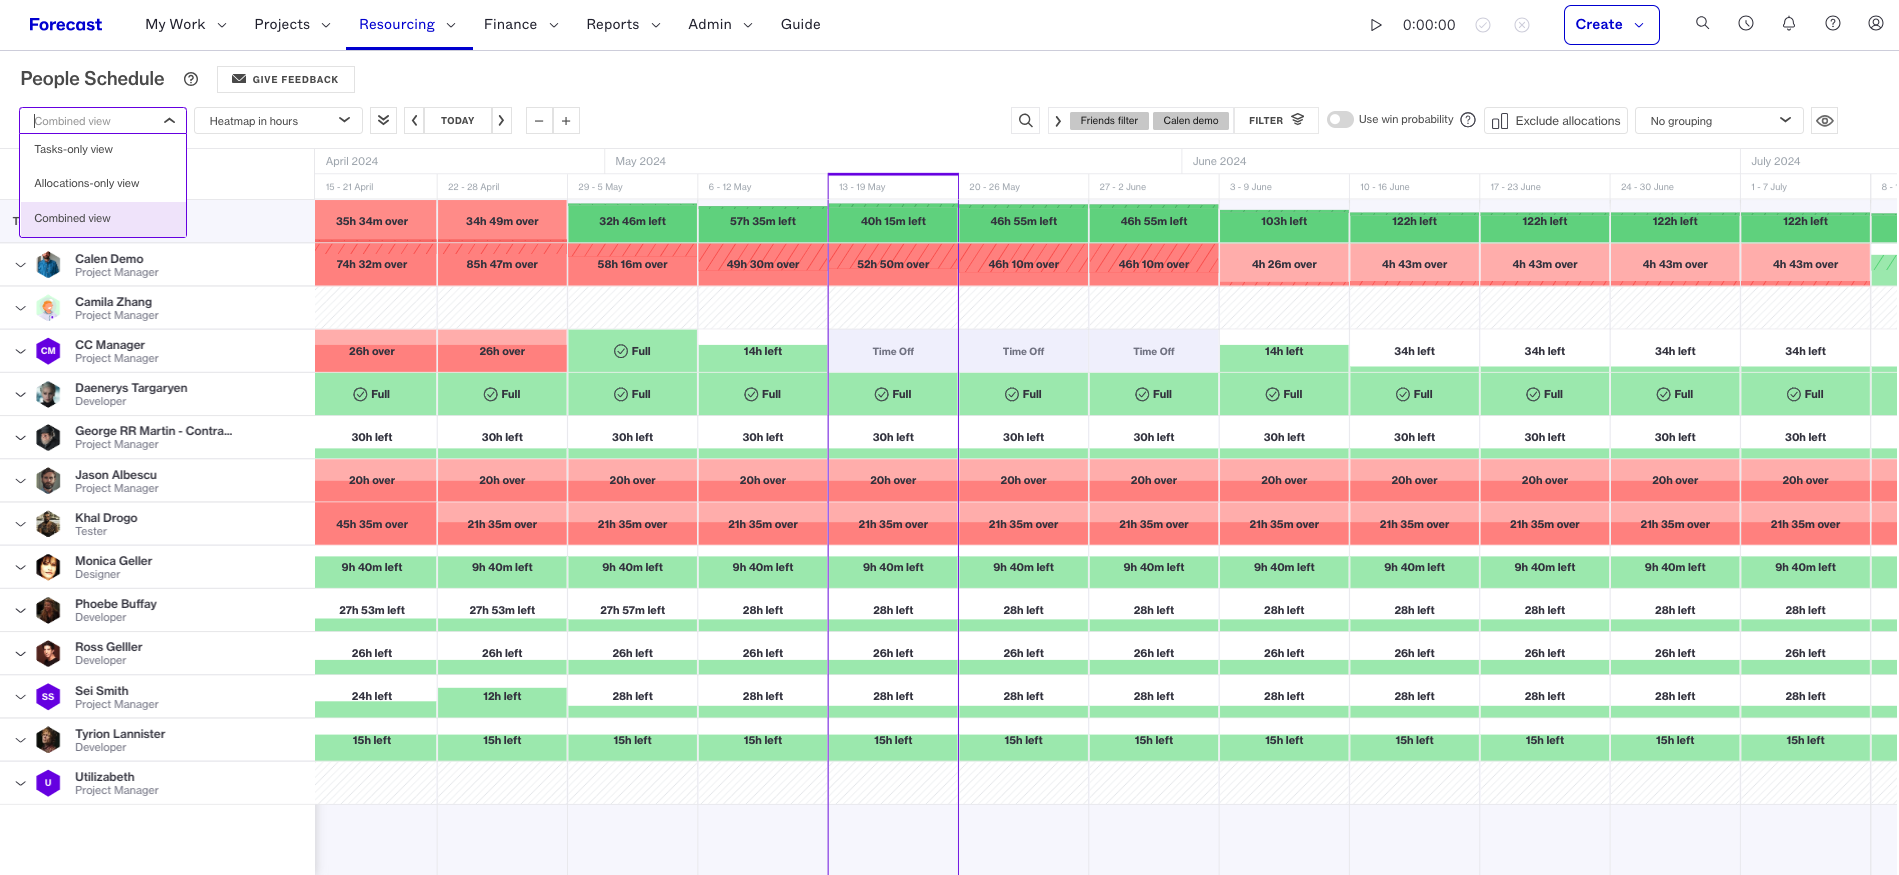This screenshot has width=1899, height=875.
Task: Start the timer play button
Action: pyautogui.click(x=1376, y=25)
